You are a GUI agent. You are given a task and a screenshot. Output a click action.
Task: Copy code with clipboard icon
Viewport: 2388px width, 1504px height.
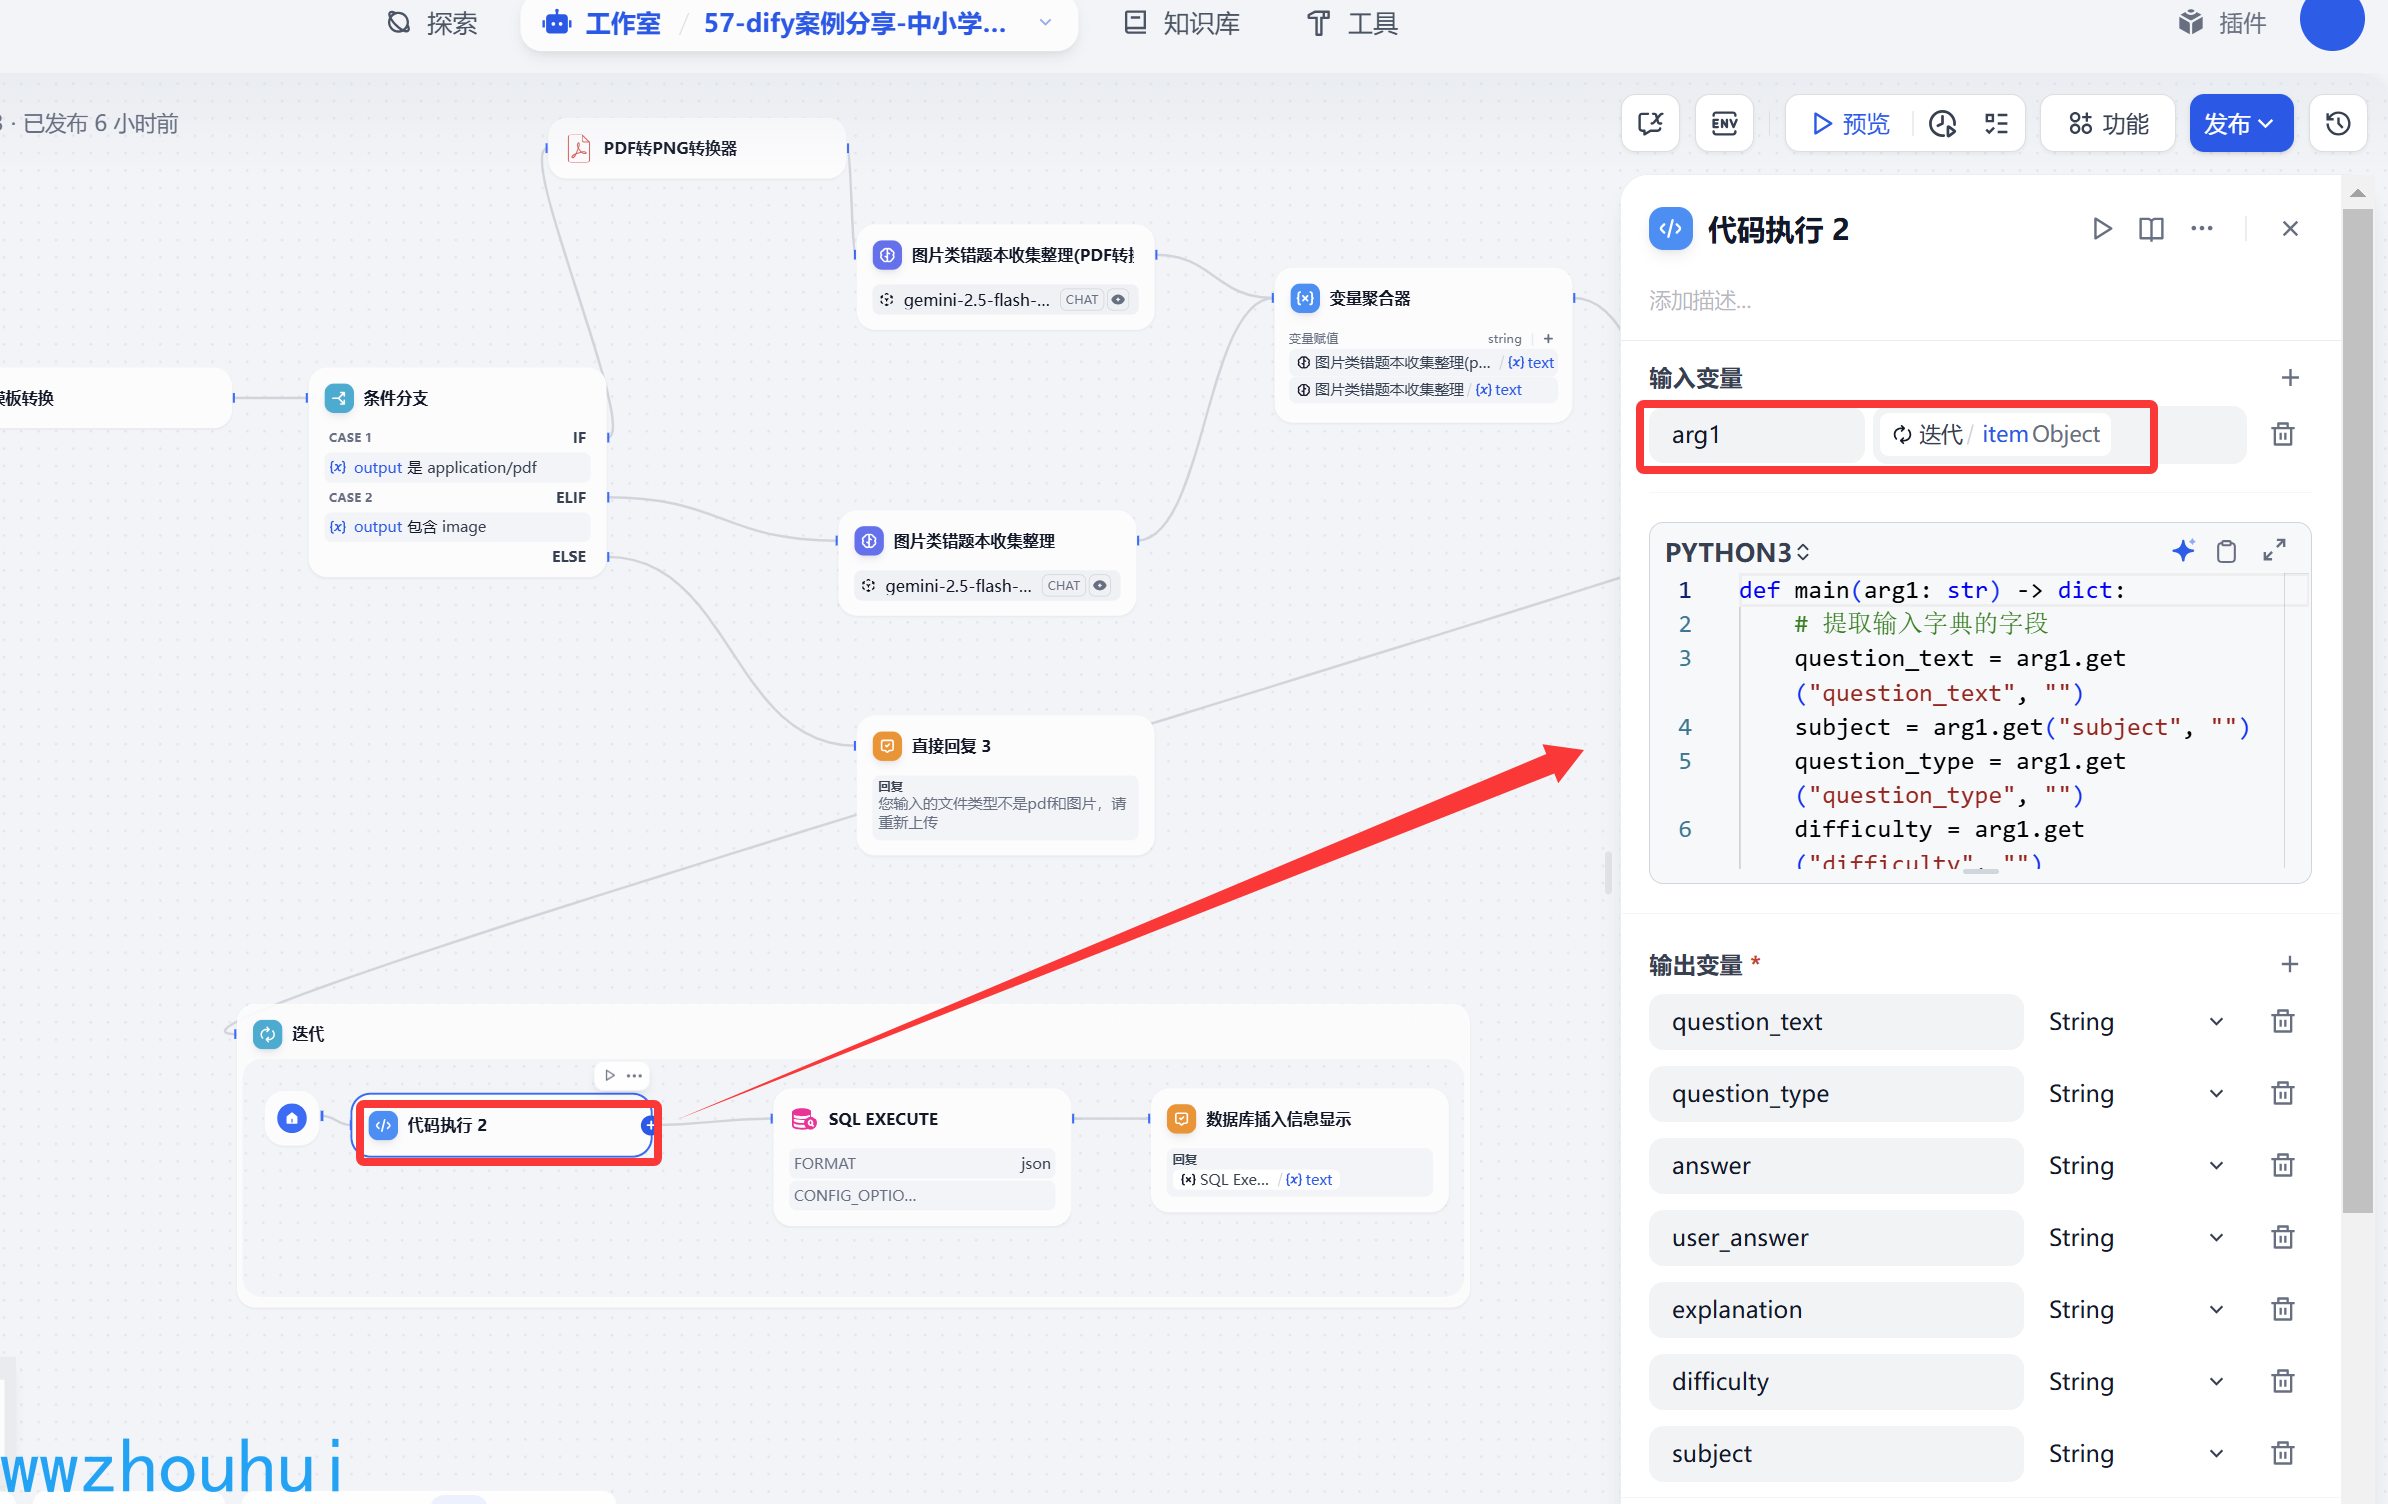(2226, 551)
